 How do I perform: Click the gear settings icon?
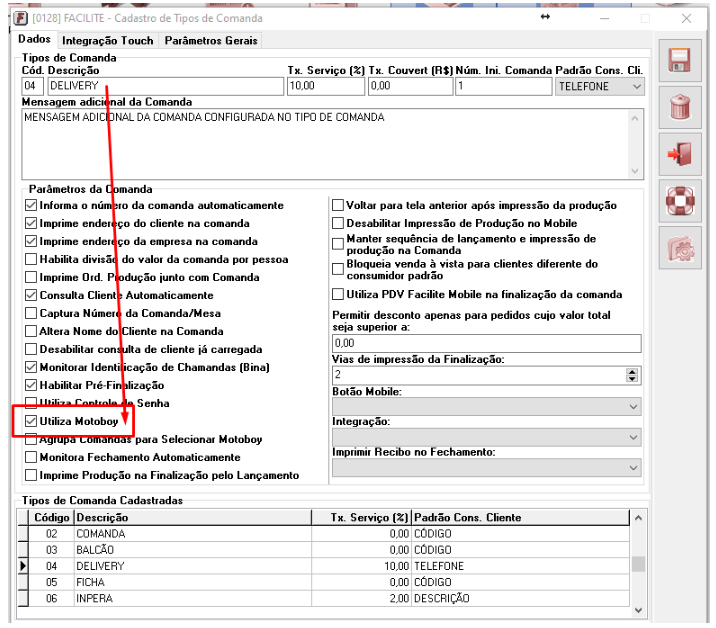point(679,248)
